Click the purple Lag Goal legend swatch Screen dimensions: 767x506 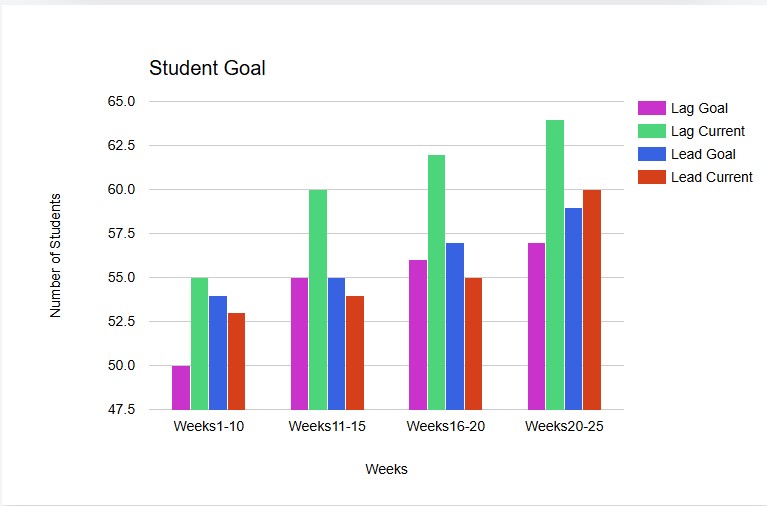[x=651, y=108]
